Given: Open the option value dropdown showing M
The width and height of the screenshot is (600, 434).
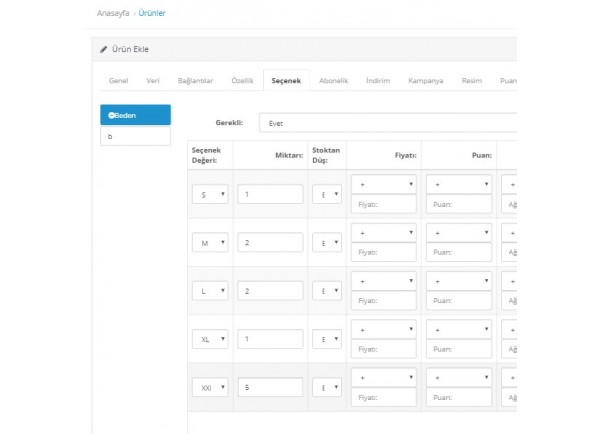Looking at the screenshot, I should coord(210,243).
